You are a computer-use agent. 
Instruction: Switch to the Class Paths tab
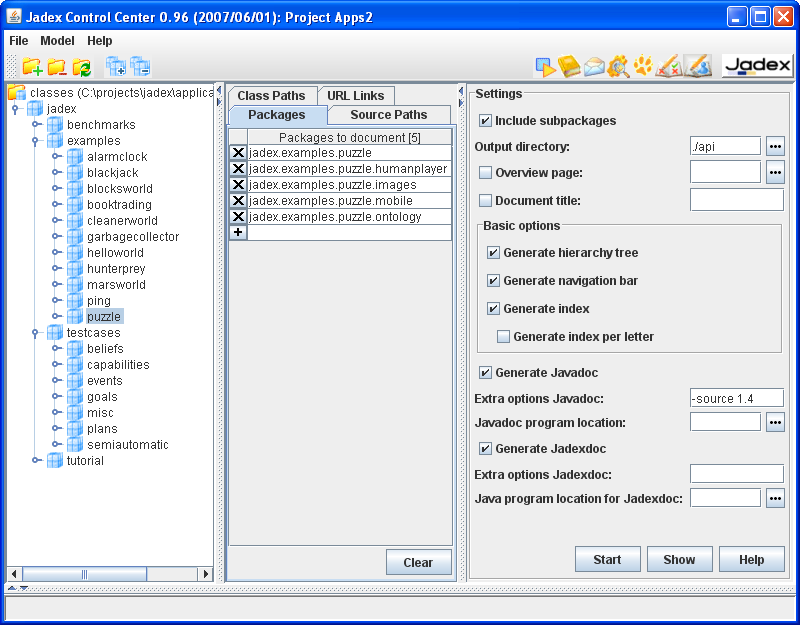272,95
